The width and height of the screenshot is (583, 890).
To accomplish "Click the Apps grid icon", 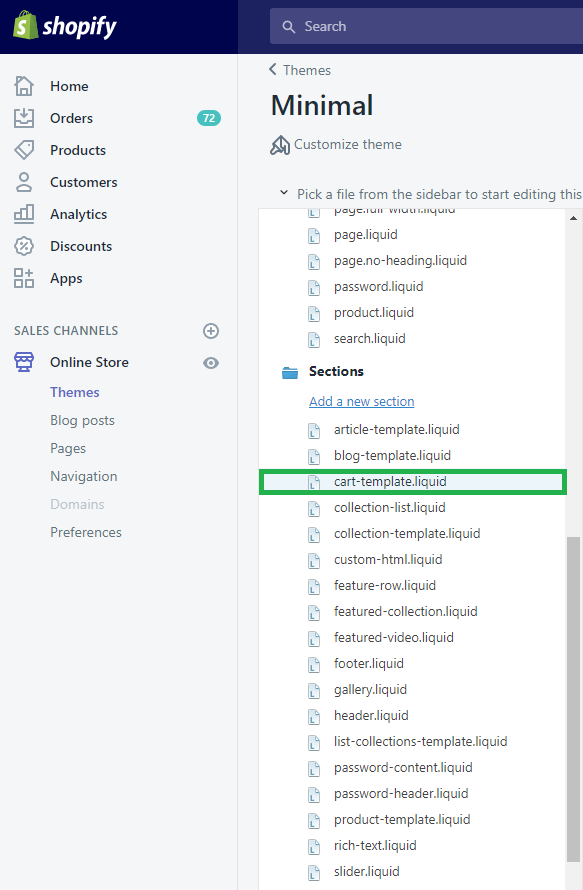I will pos(24,278).
